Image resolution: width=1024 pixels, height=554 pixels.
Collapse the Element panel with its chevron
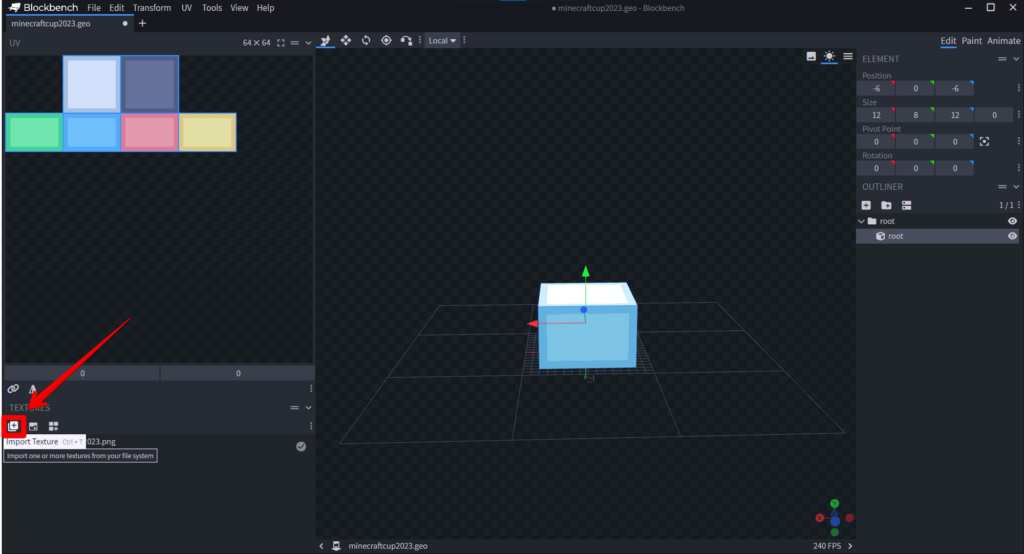(x=1016, y=59)
